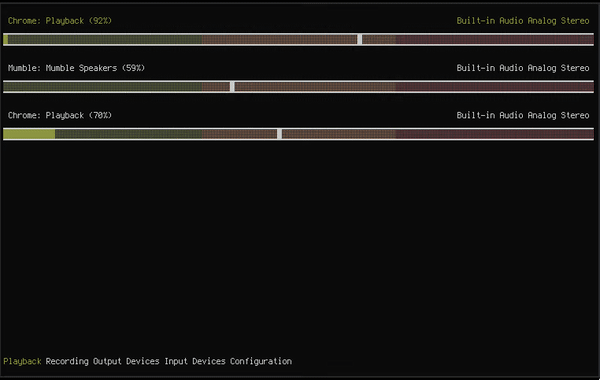Click the output device name for Chrome 92% stream

coord(523,21)
